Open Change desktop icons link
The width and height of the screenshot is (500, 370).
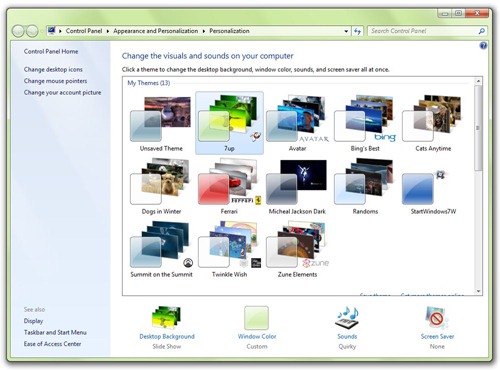coord(53,69)
